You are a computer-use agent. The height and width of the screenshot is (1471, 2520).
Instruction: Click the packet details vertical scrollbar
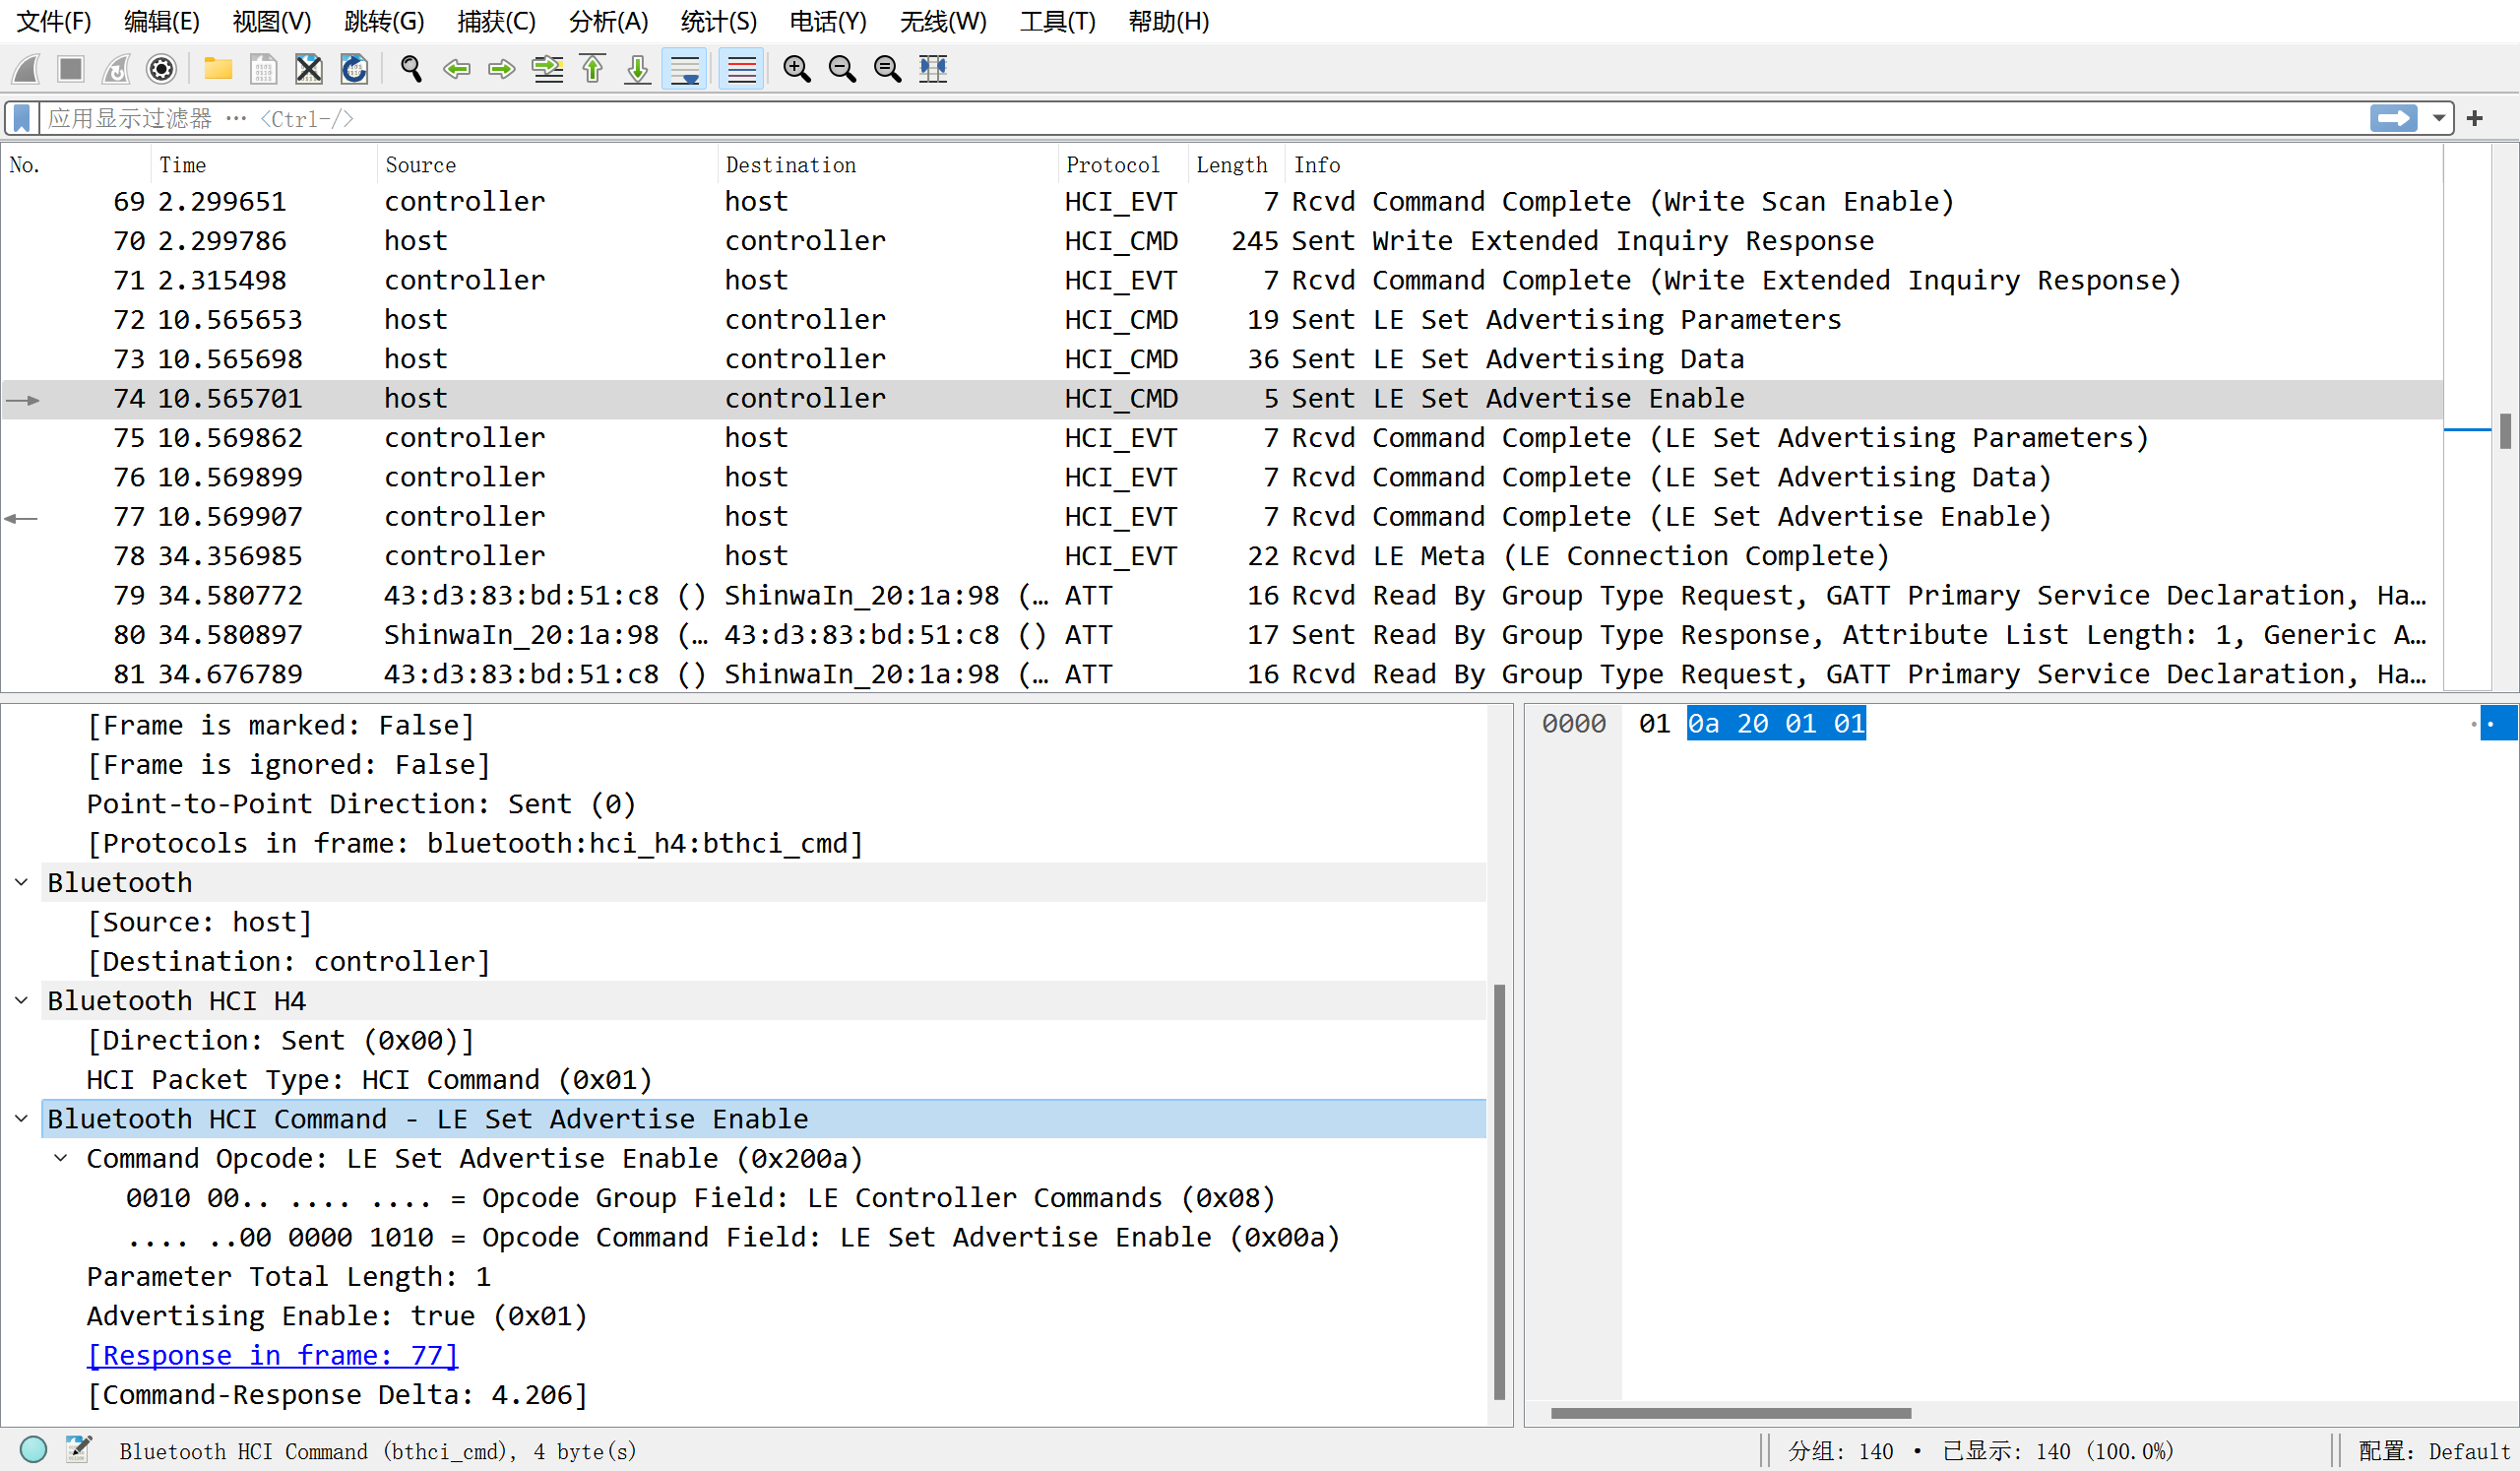pos(1499,1192)
